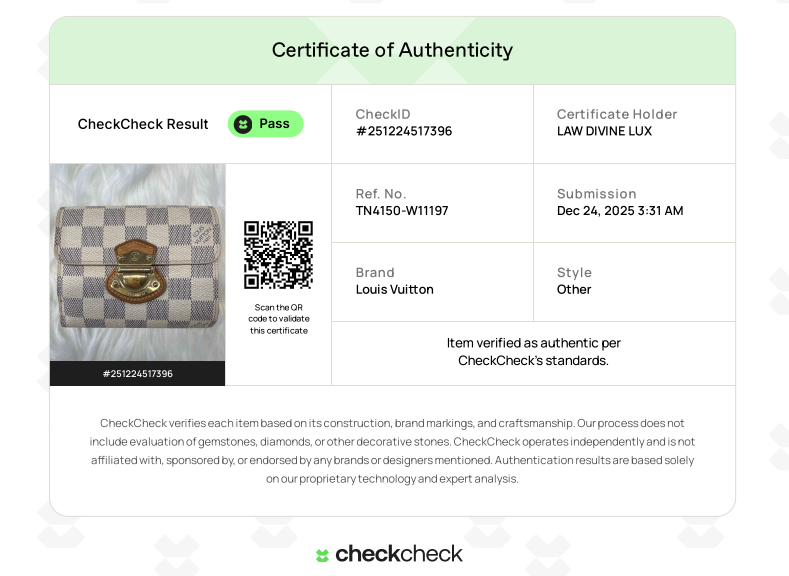The height and width of the screenshot is (576, 789).
Task: Click the Submission date Dec 24, 2025
Action: (620, 210)
